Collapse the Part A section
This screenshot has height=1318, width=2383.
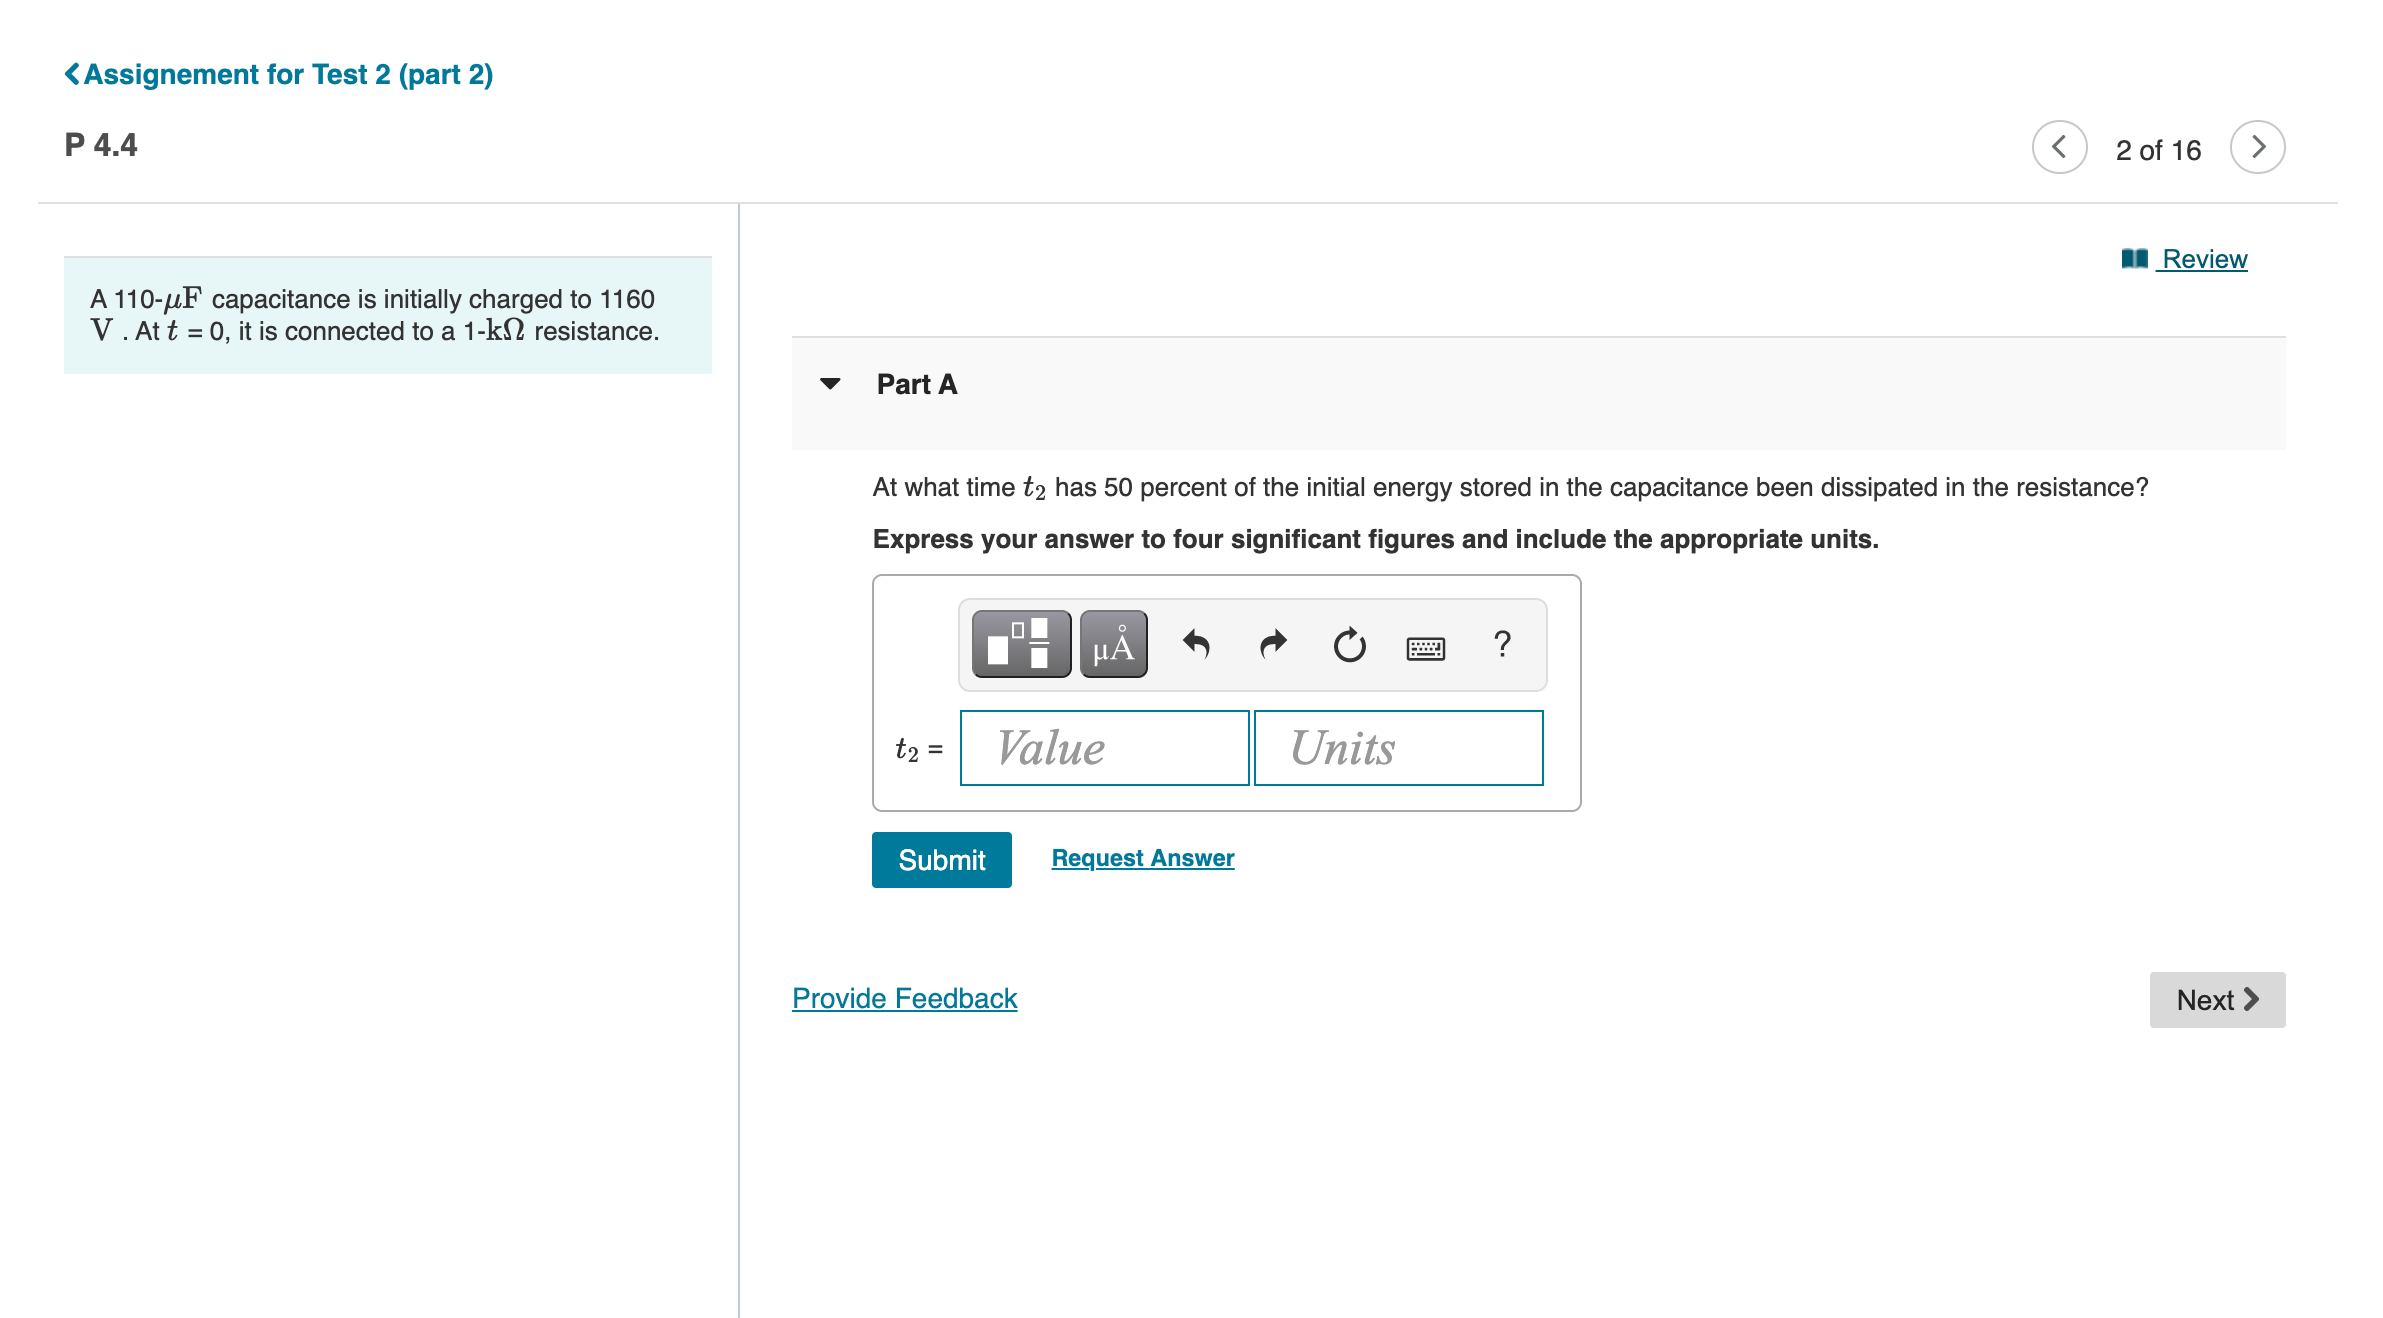pyautogui.click(x=830, y=384)
